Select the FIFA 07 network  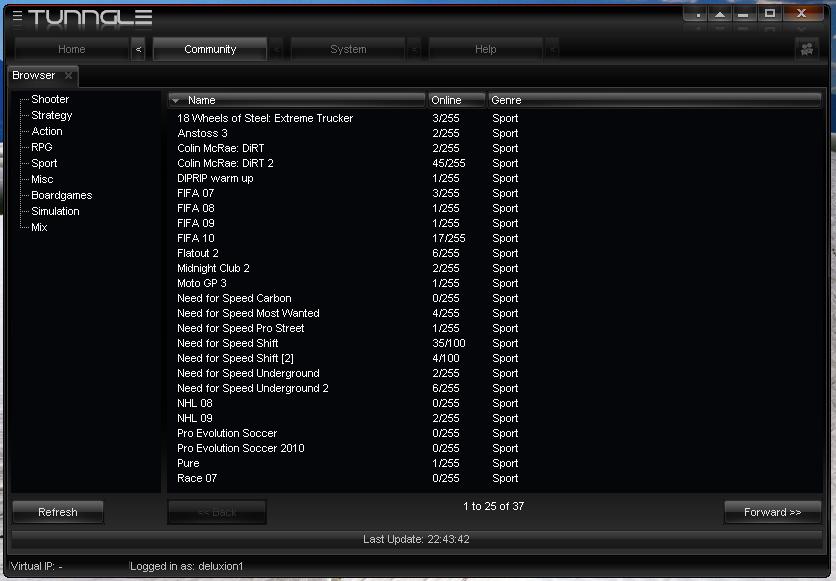[495, 193]
